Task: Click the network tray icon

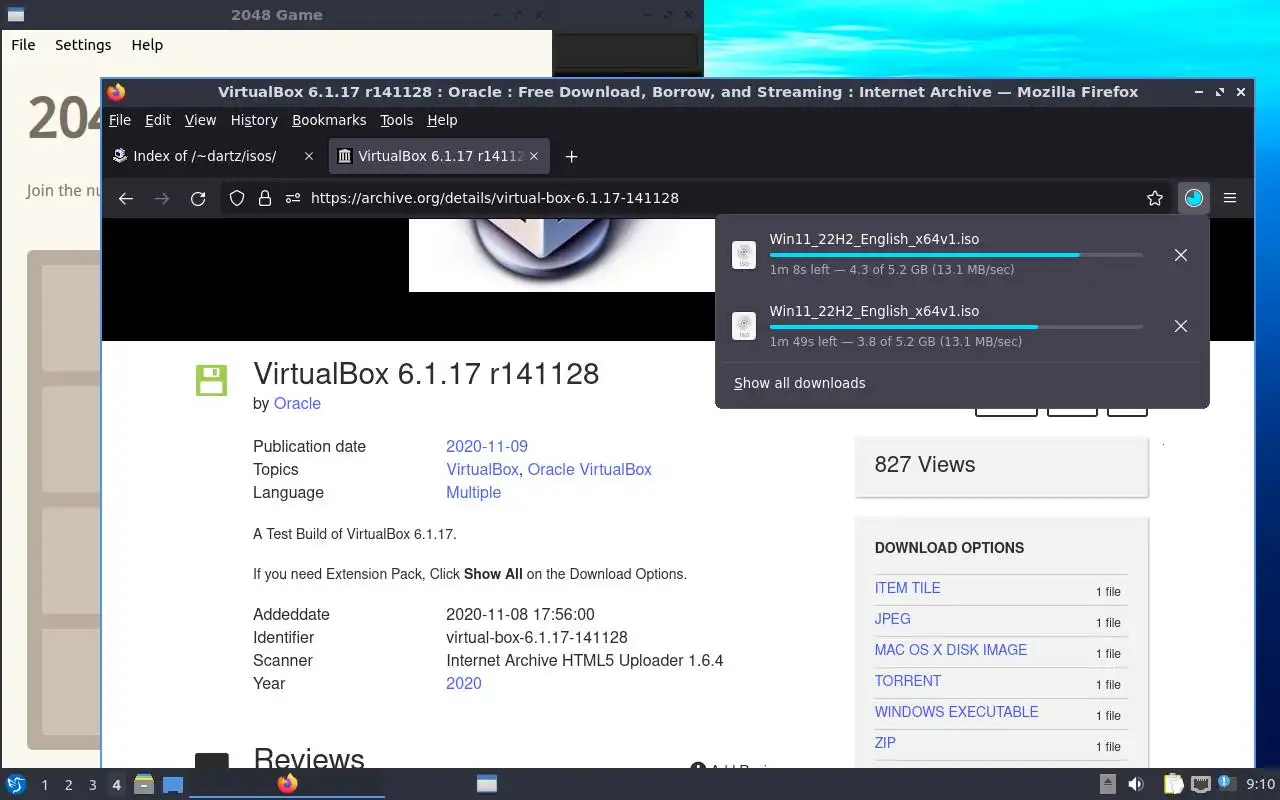Action: point(1200,784)
